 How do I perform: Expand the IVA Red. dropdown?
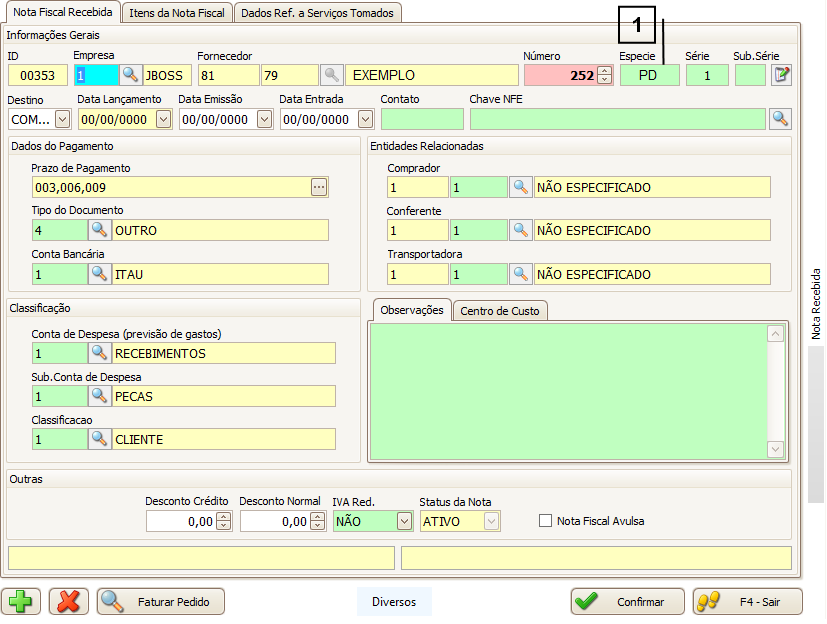[403, 521]
